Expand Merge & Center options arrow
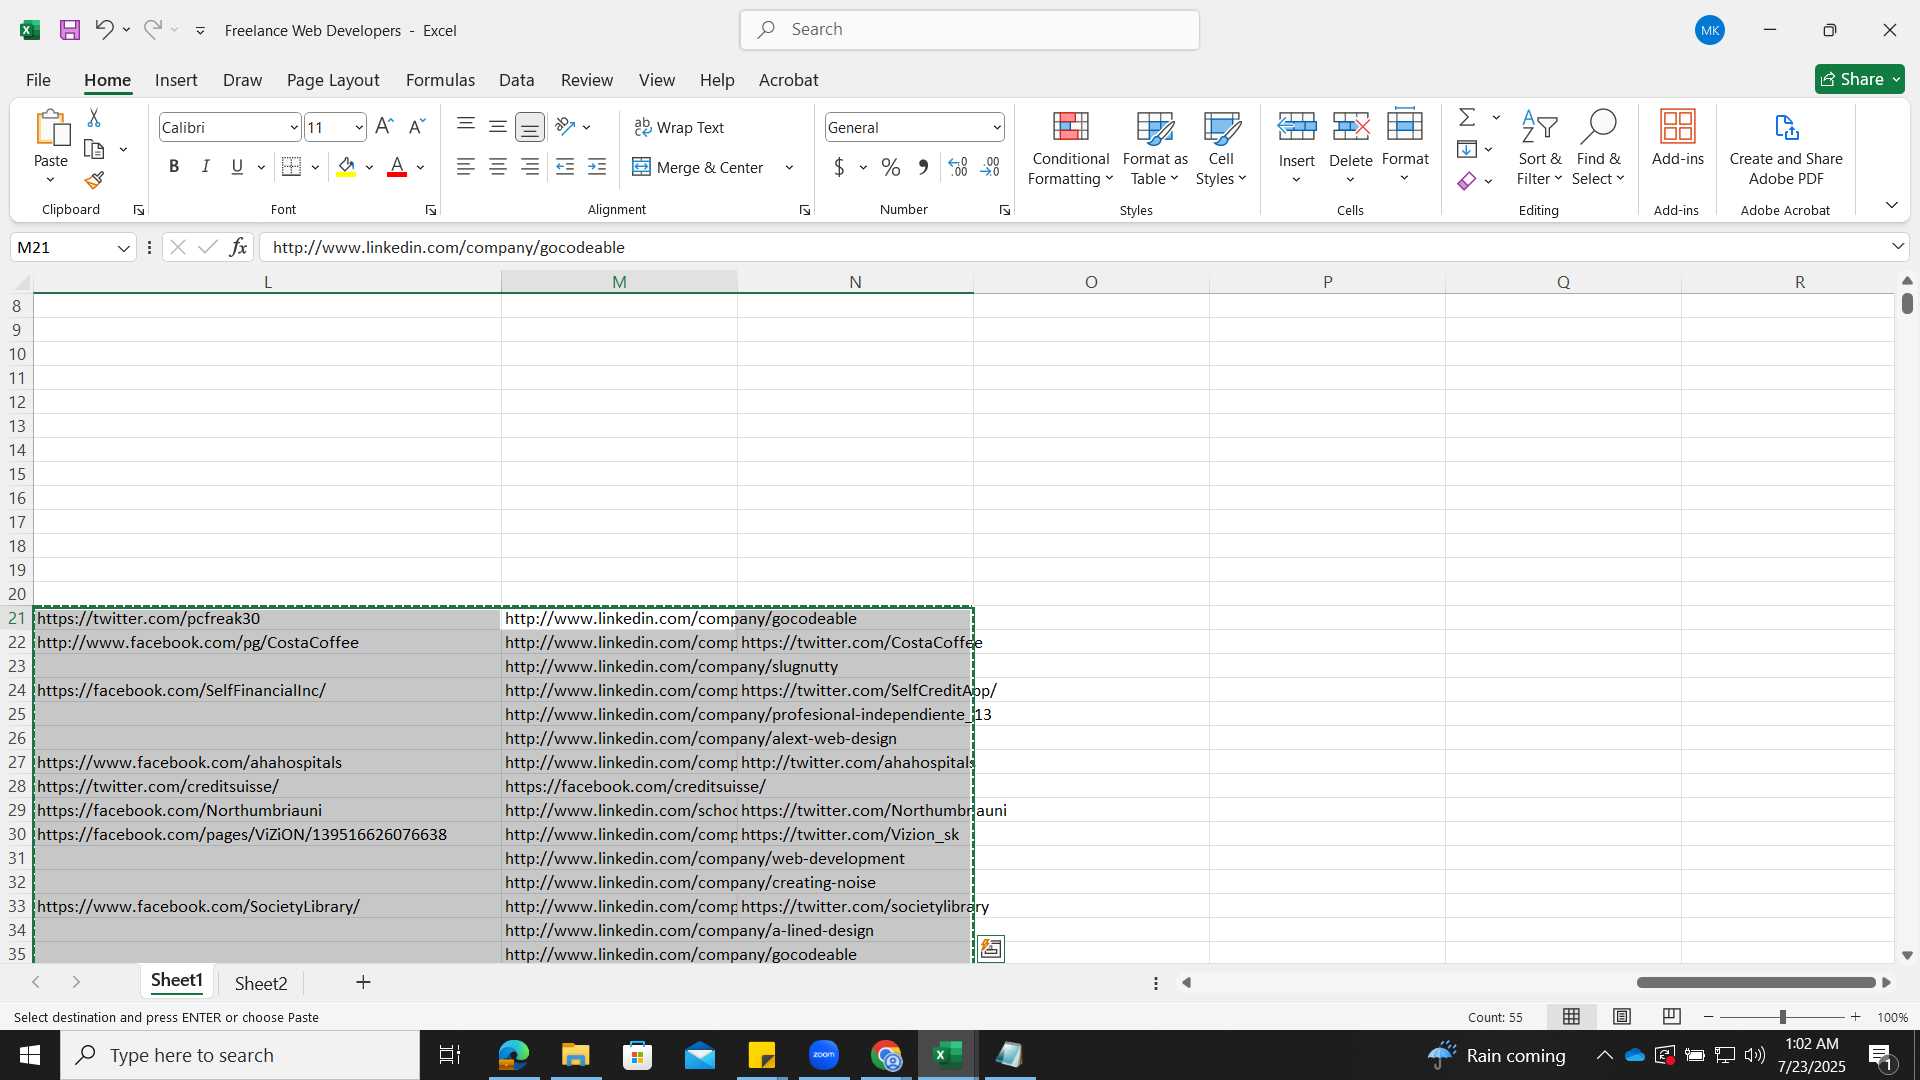Image resolution: width=1920 pixels, height=1080 pixels. pos(789,167)
